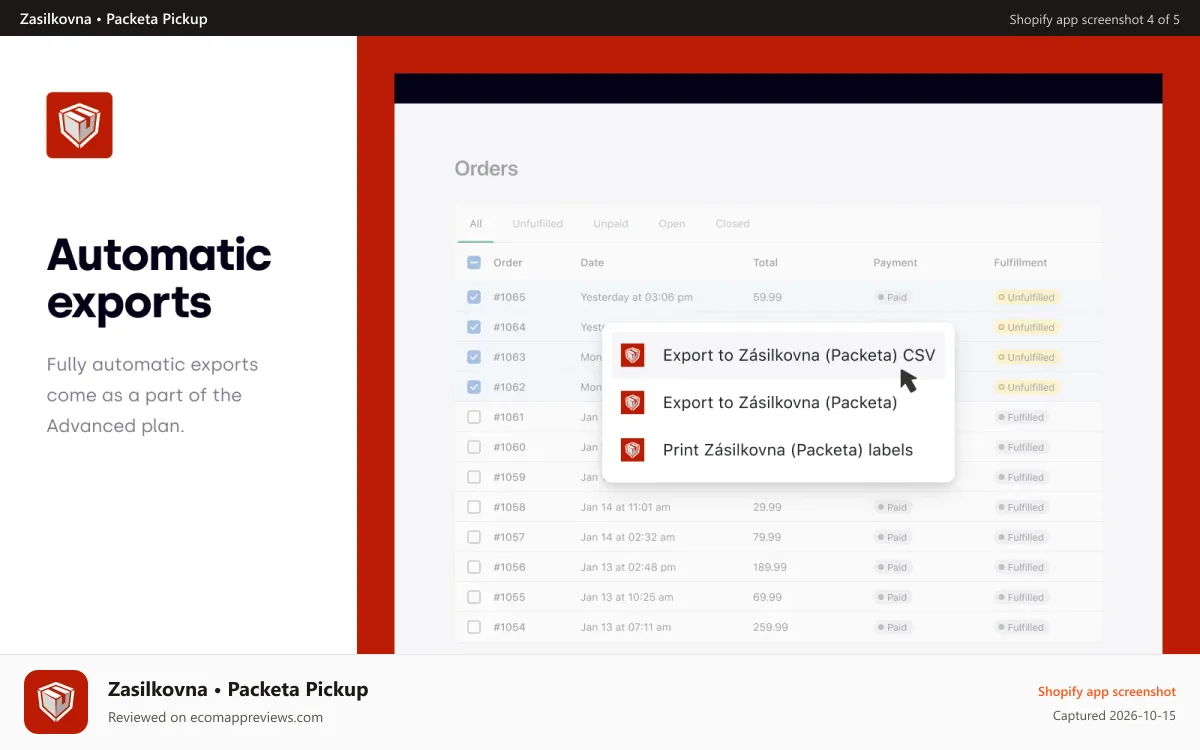Switch to the Unfulfilled tab
Screen dimensions: 1200x750
[538, 224]
